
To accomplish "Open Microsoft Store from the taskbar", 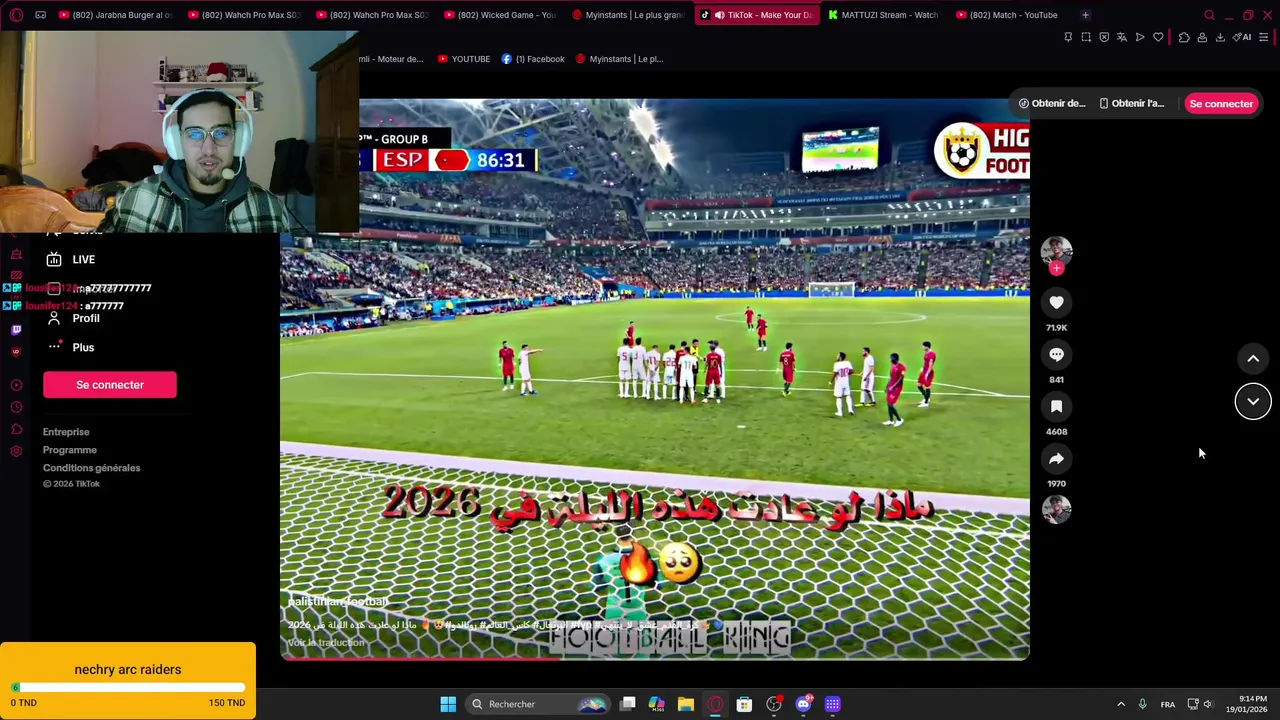I will tap(744, 704).
